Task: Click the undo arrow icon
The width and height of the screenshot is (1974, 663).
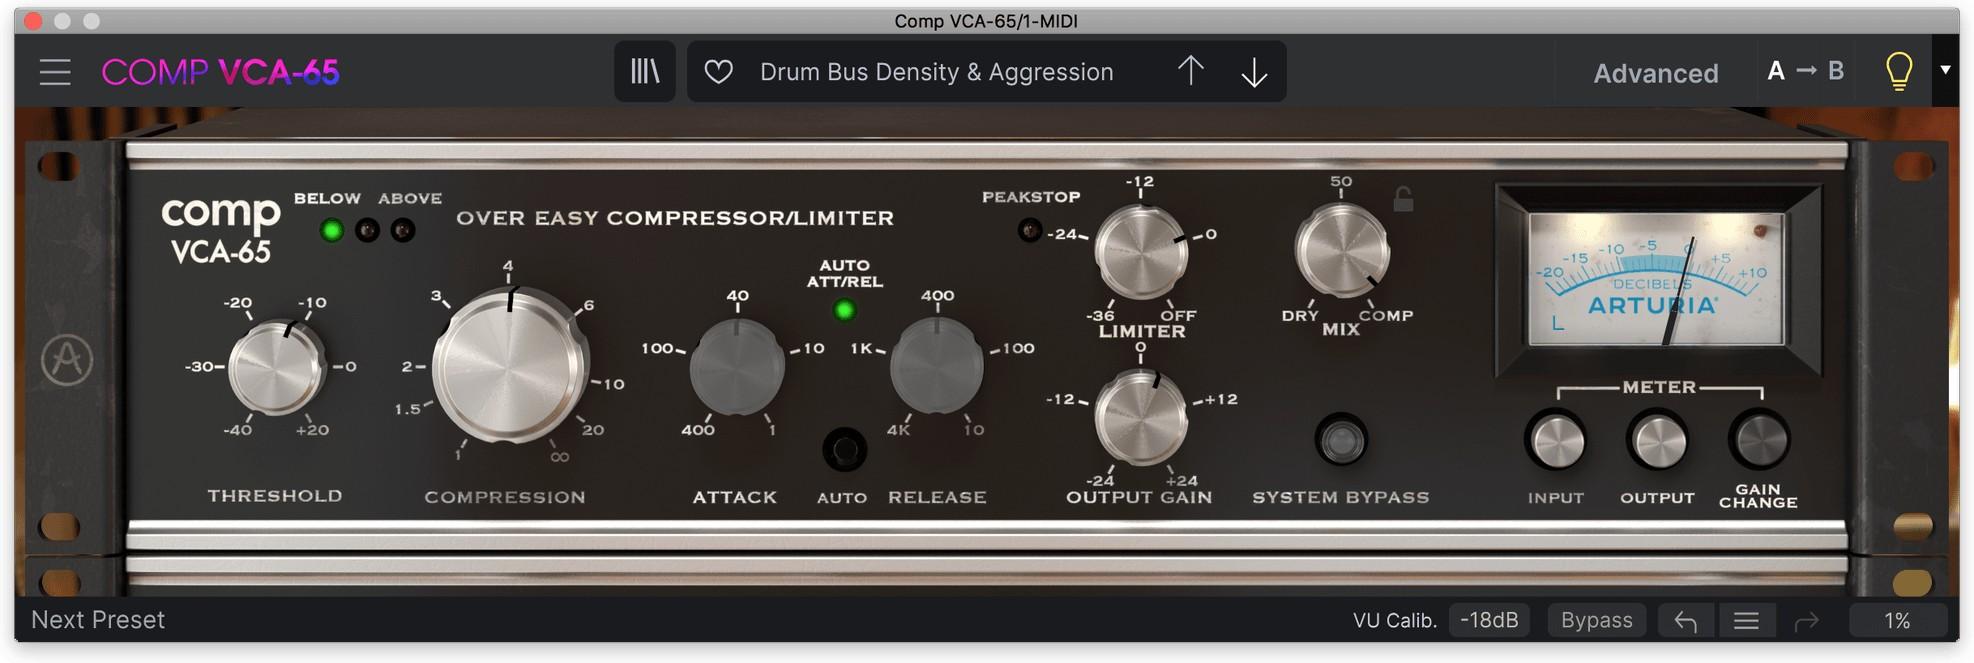Action: (x=1686, y=621)
